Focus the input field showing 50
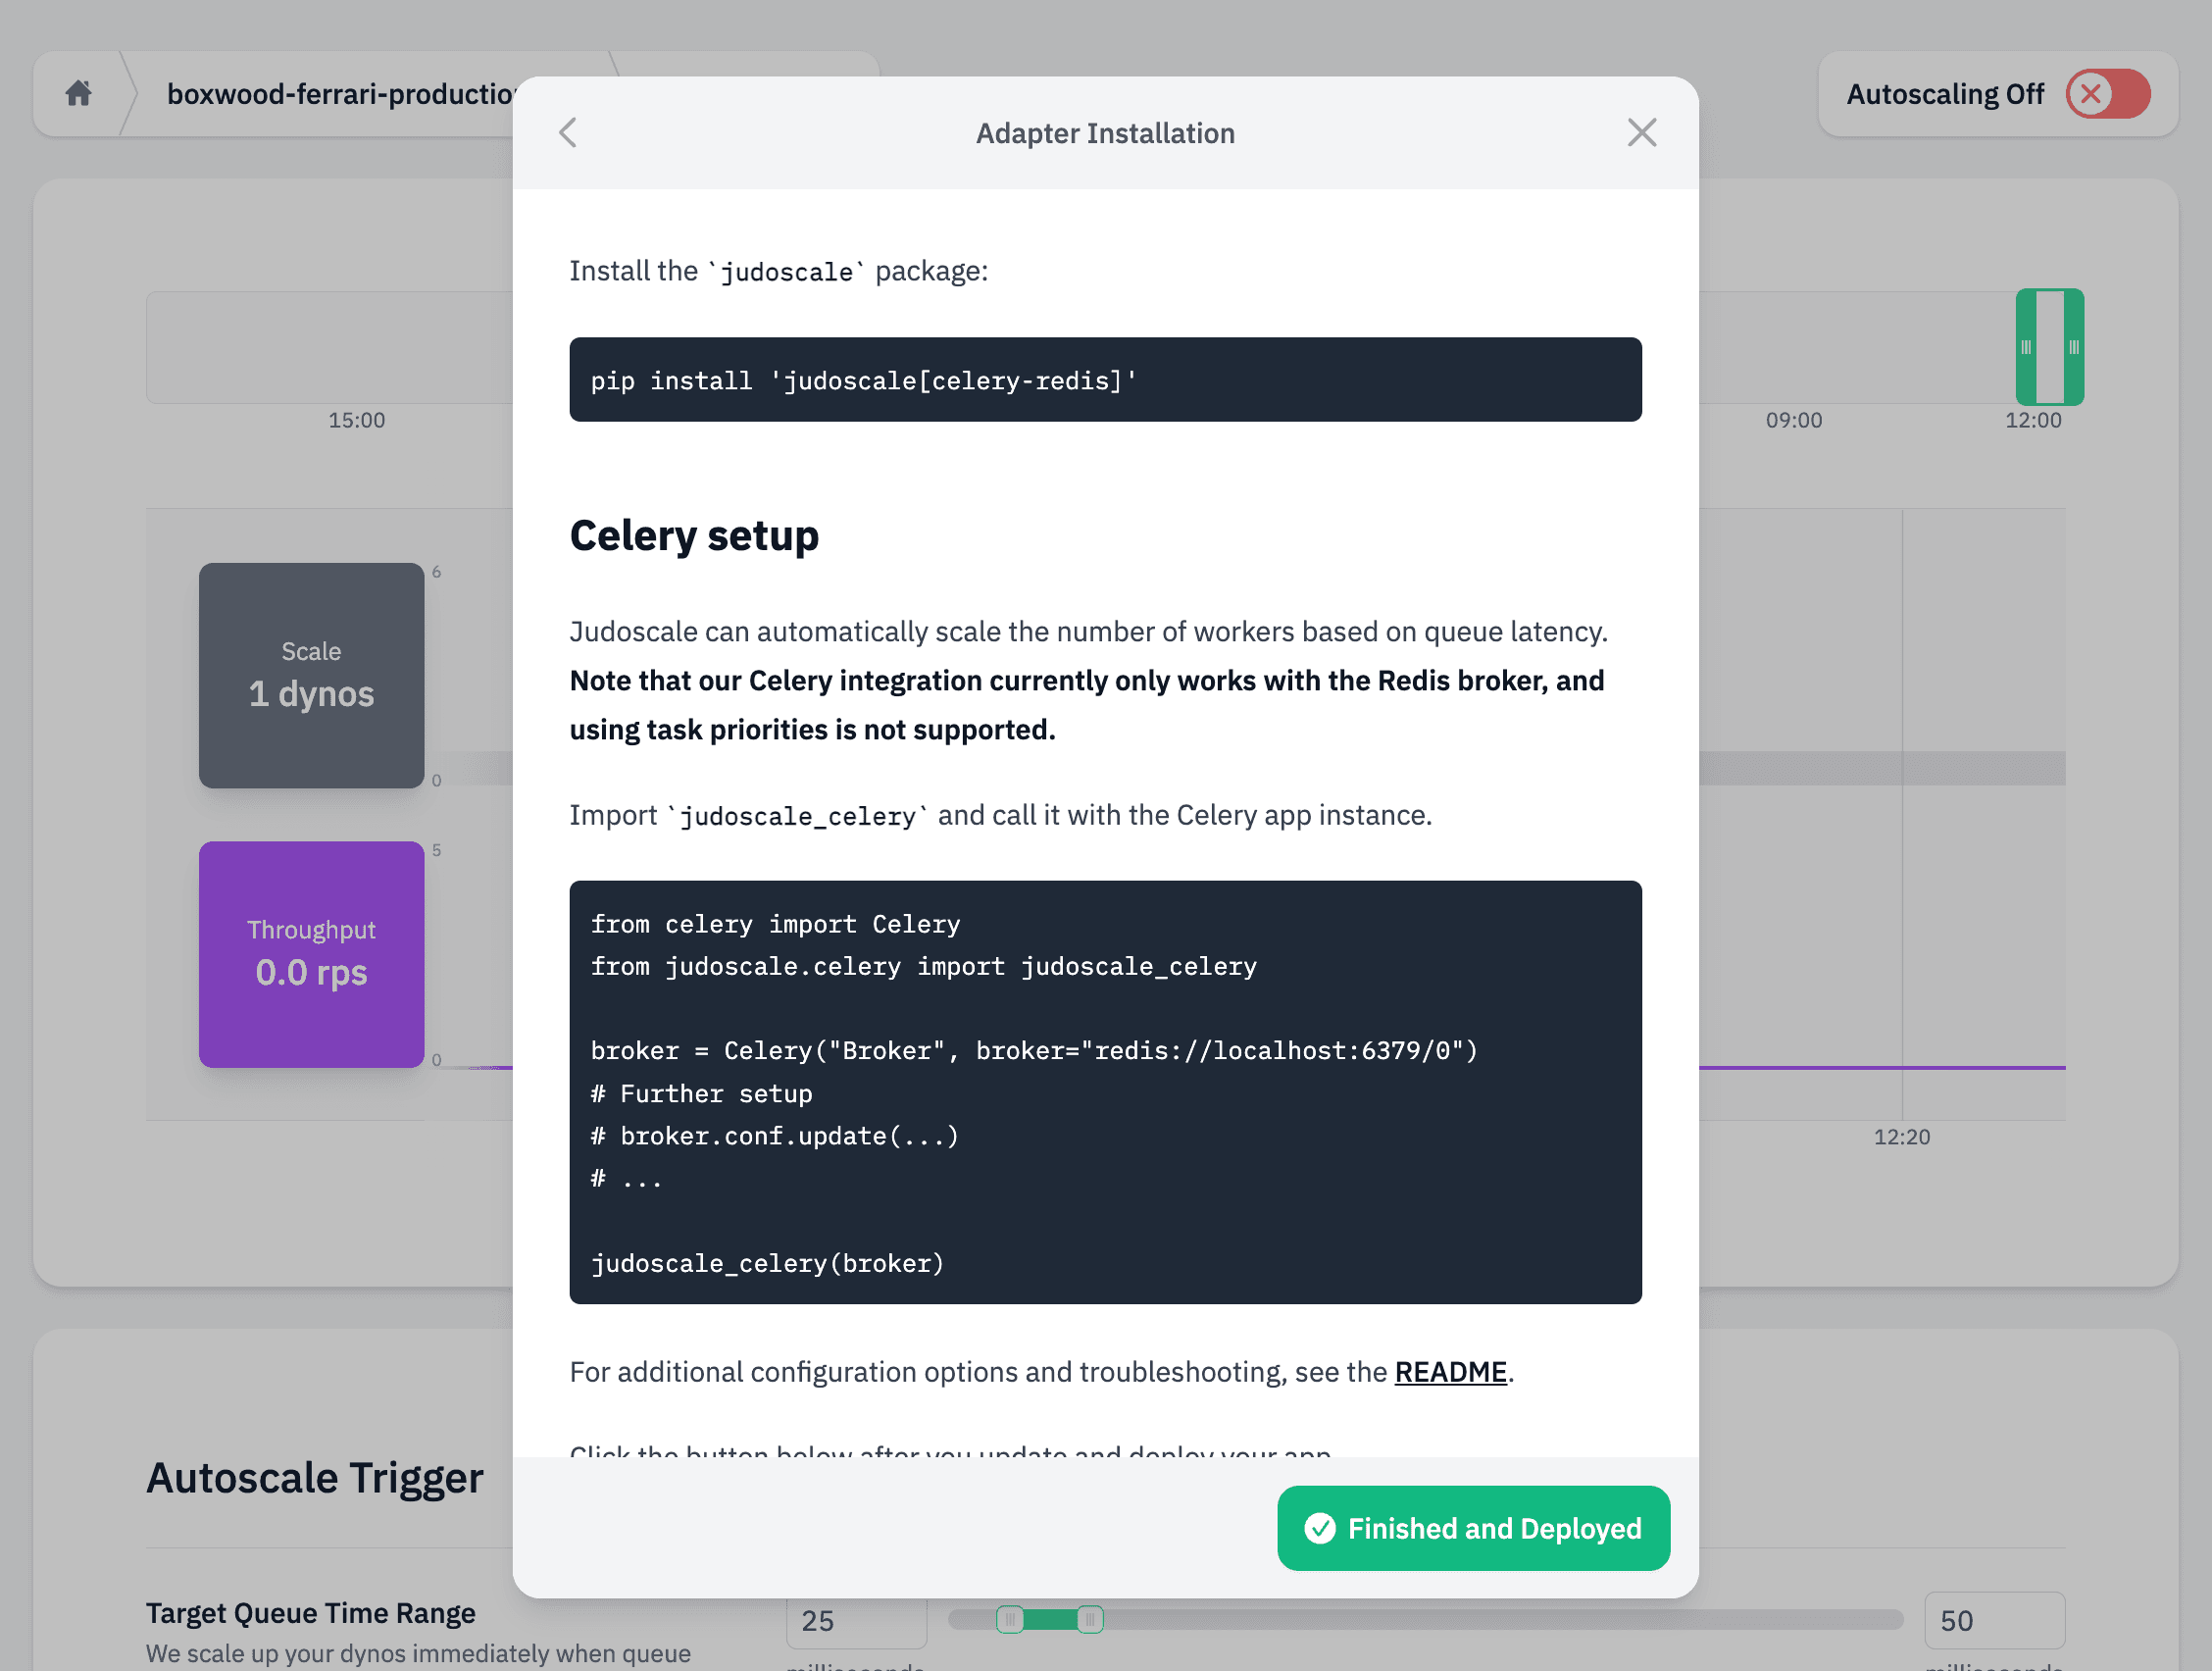 (x=1995, y=1620)
